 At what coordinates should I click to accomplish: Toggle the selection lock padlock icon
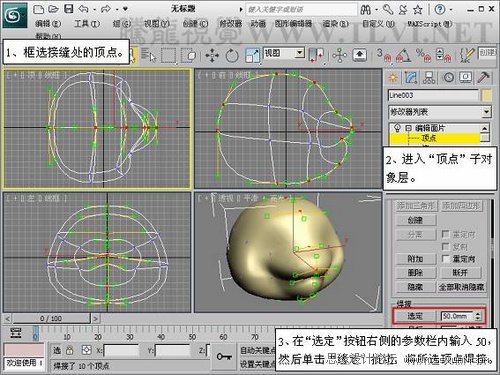click(69, 350)
